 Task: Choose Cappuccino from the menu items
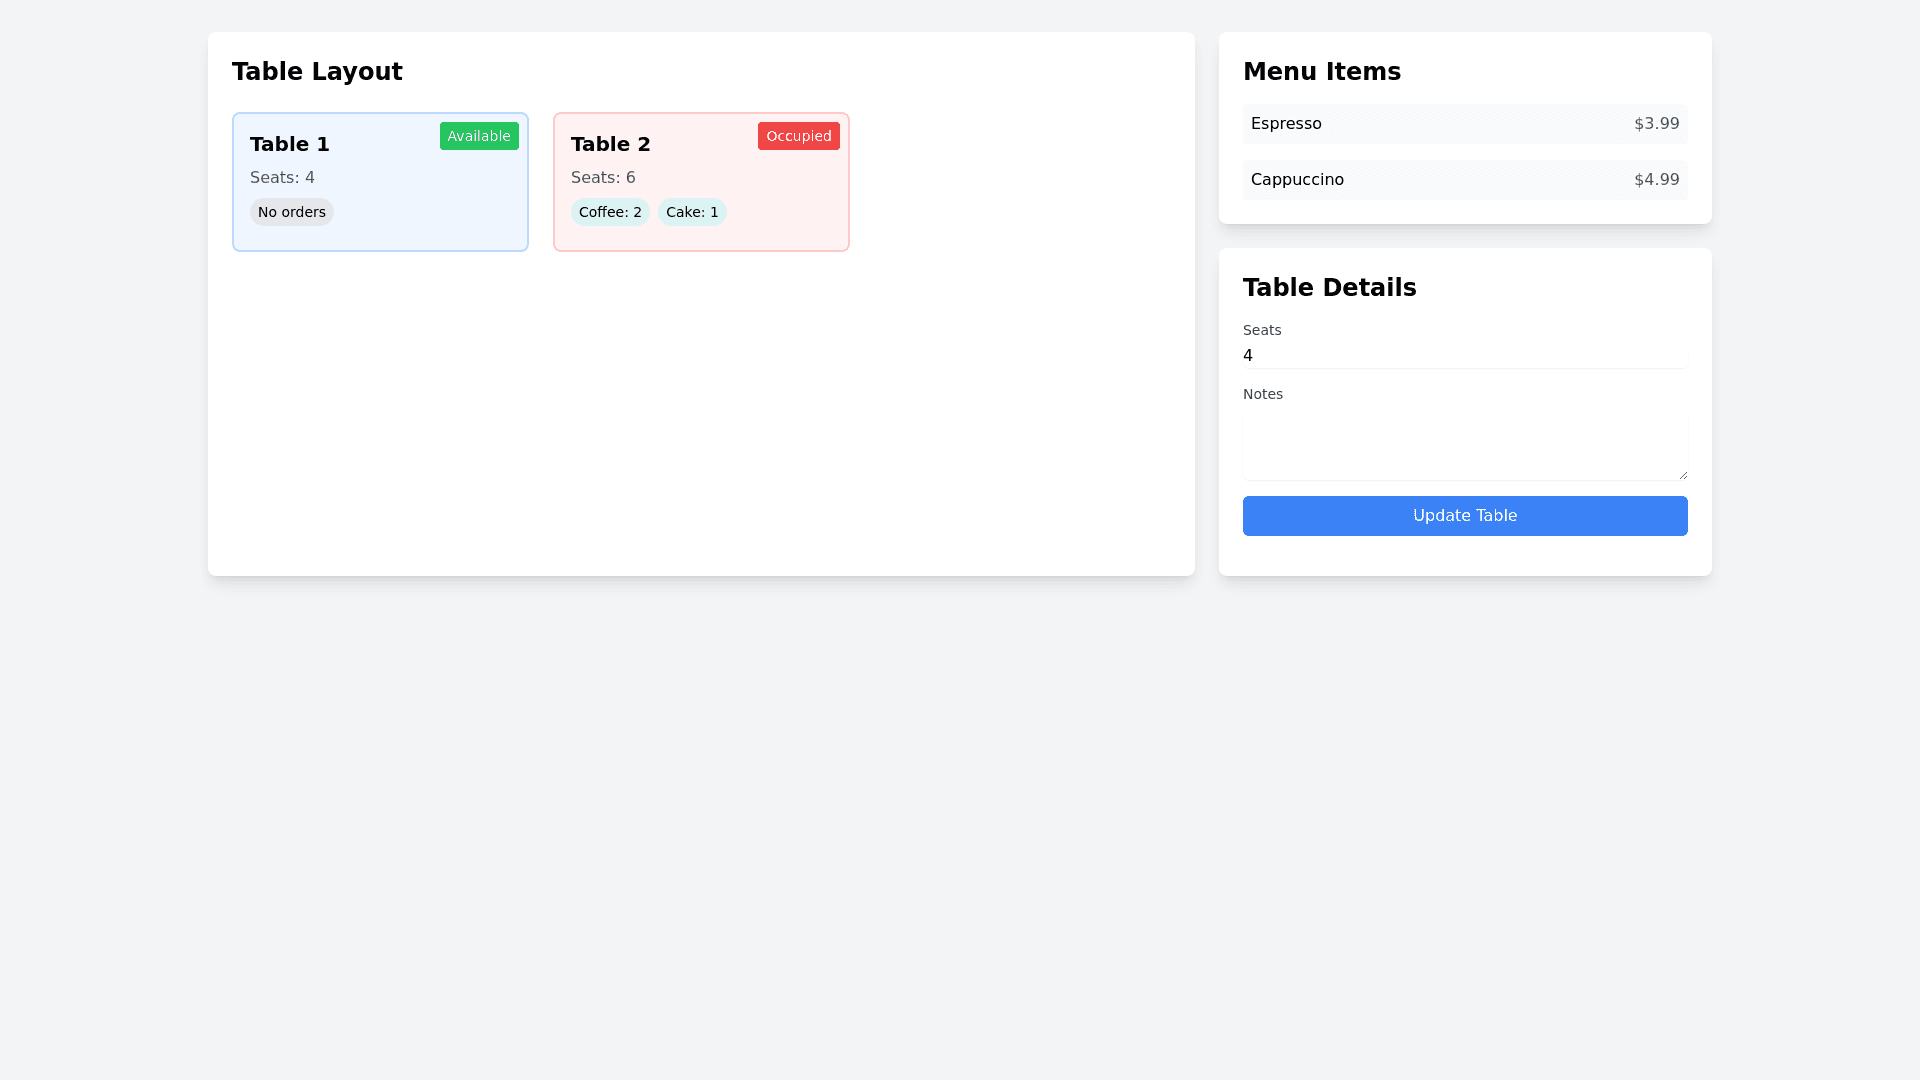(x=1297, y=180)
